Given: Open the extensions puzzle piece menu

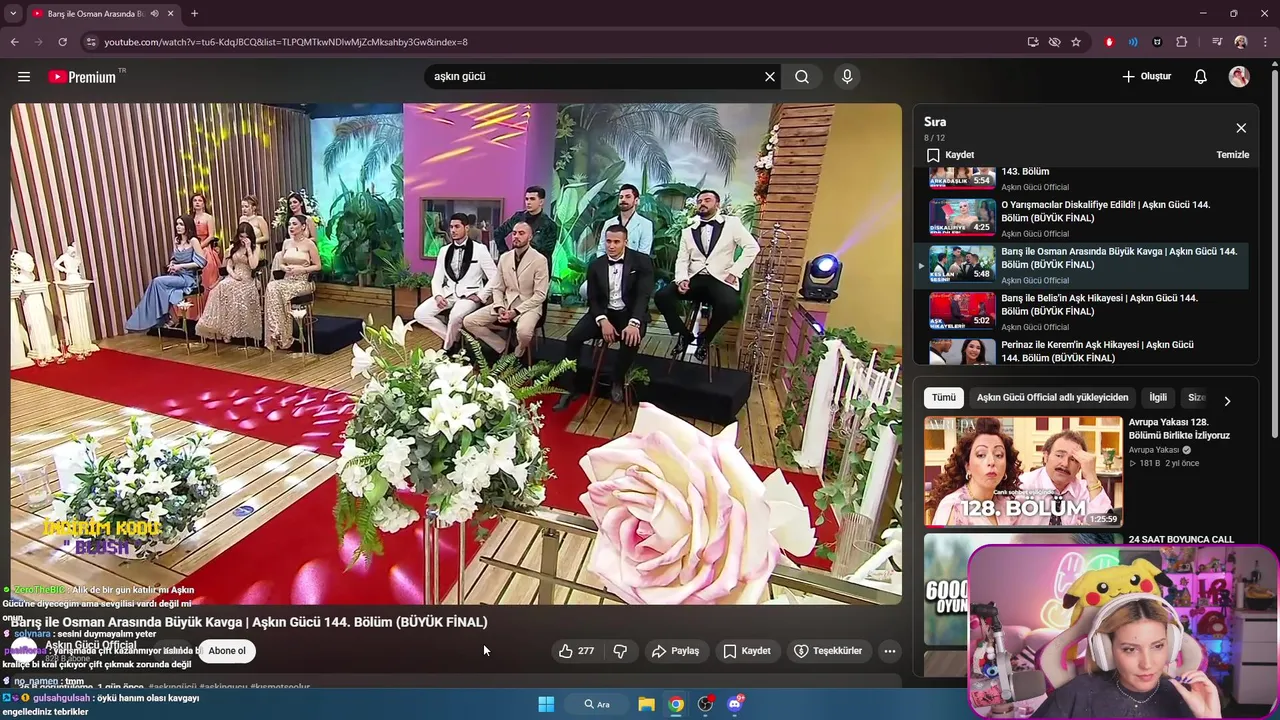Looking at the screenshot, I should (x=1182, y=42).
